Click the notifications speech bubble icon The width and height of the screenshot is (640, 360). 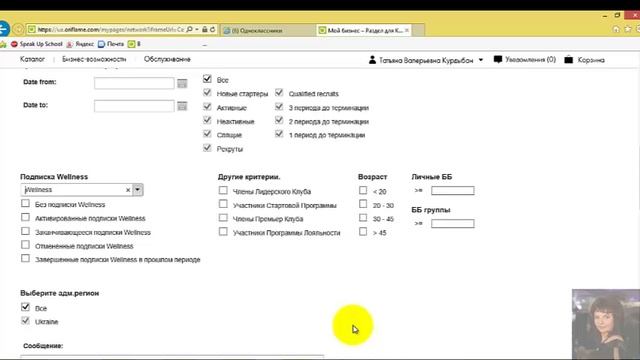[x=498, y=60]
